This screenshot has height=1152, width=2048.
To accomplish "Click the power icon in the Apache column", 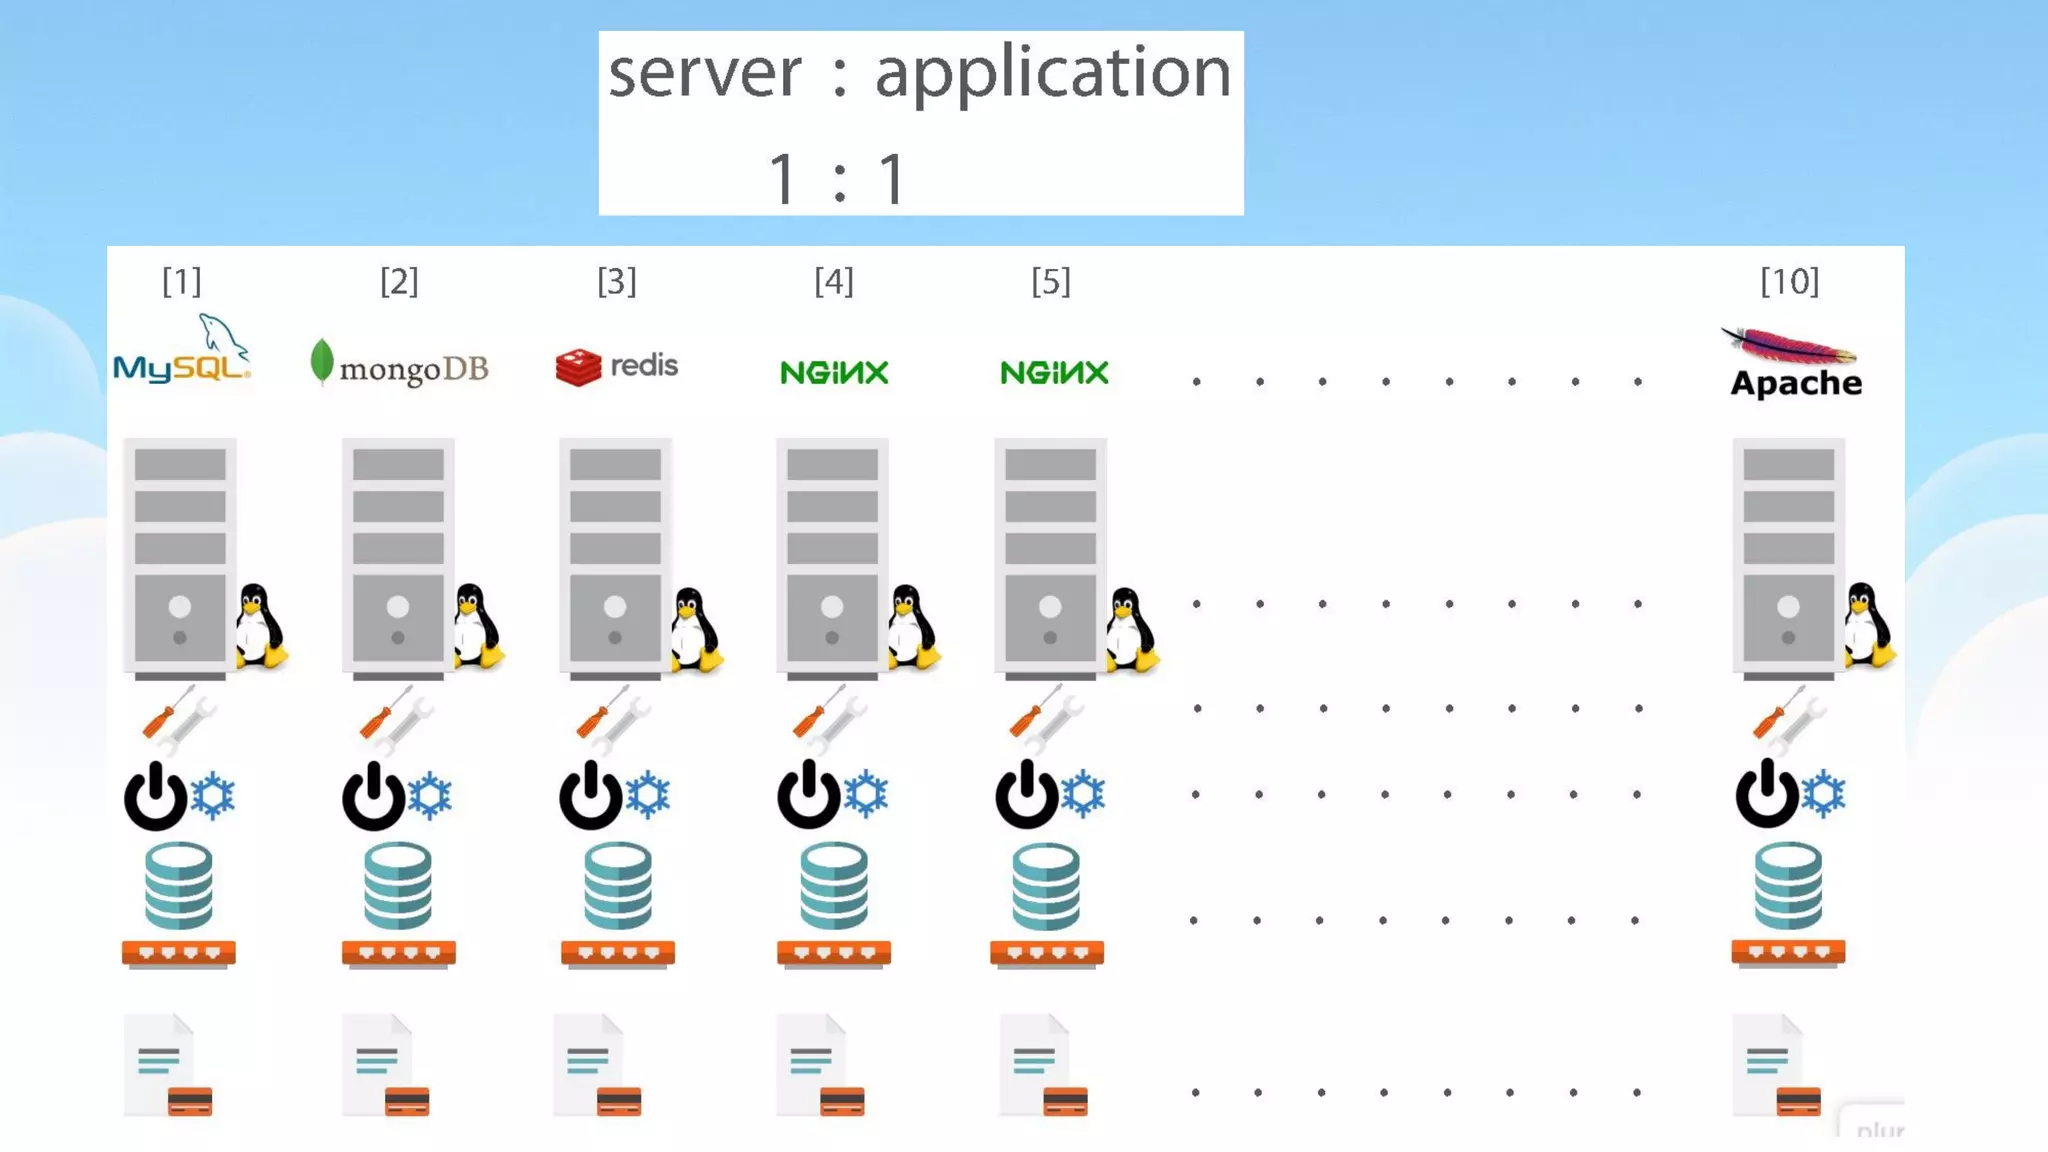I will [1766, 794].
